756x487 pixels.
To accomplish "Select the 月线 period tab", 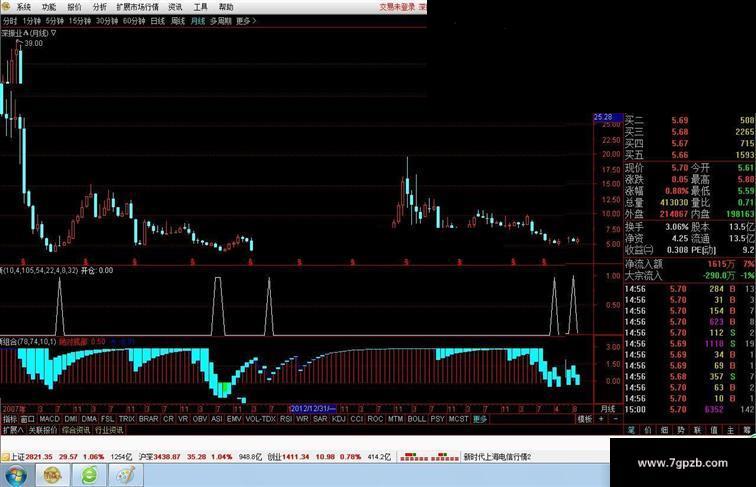I will 198,21.
